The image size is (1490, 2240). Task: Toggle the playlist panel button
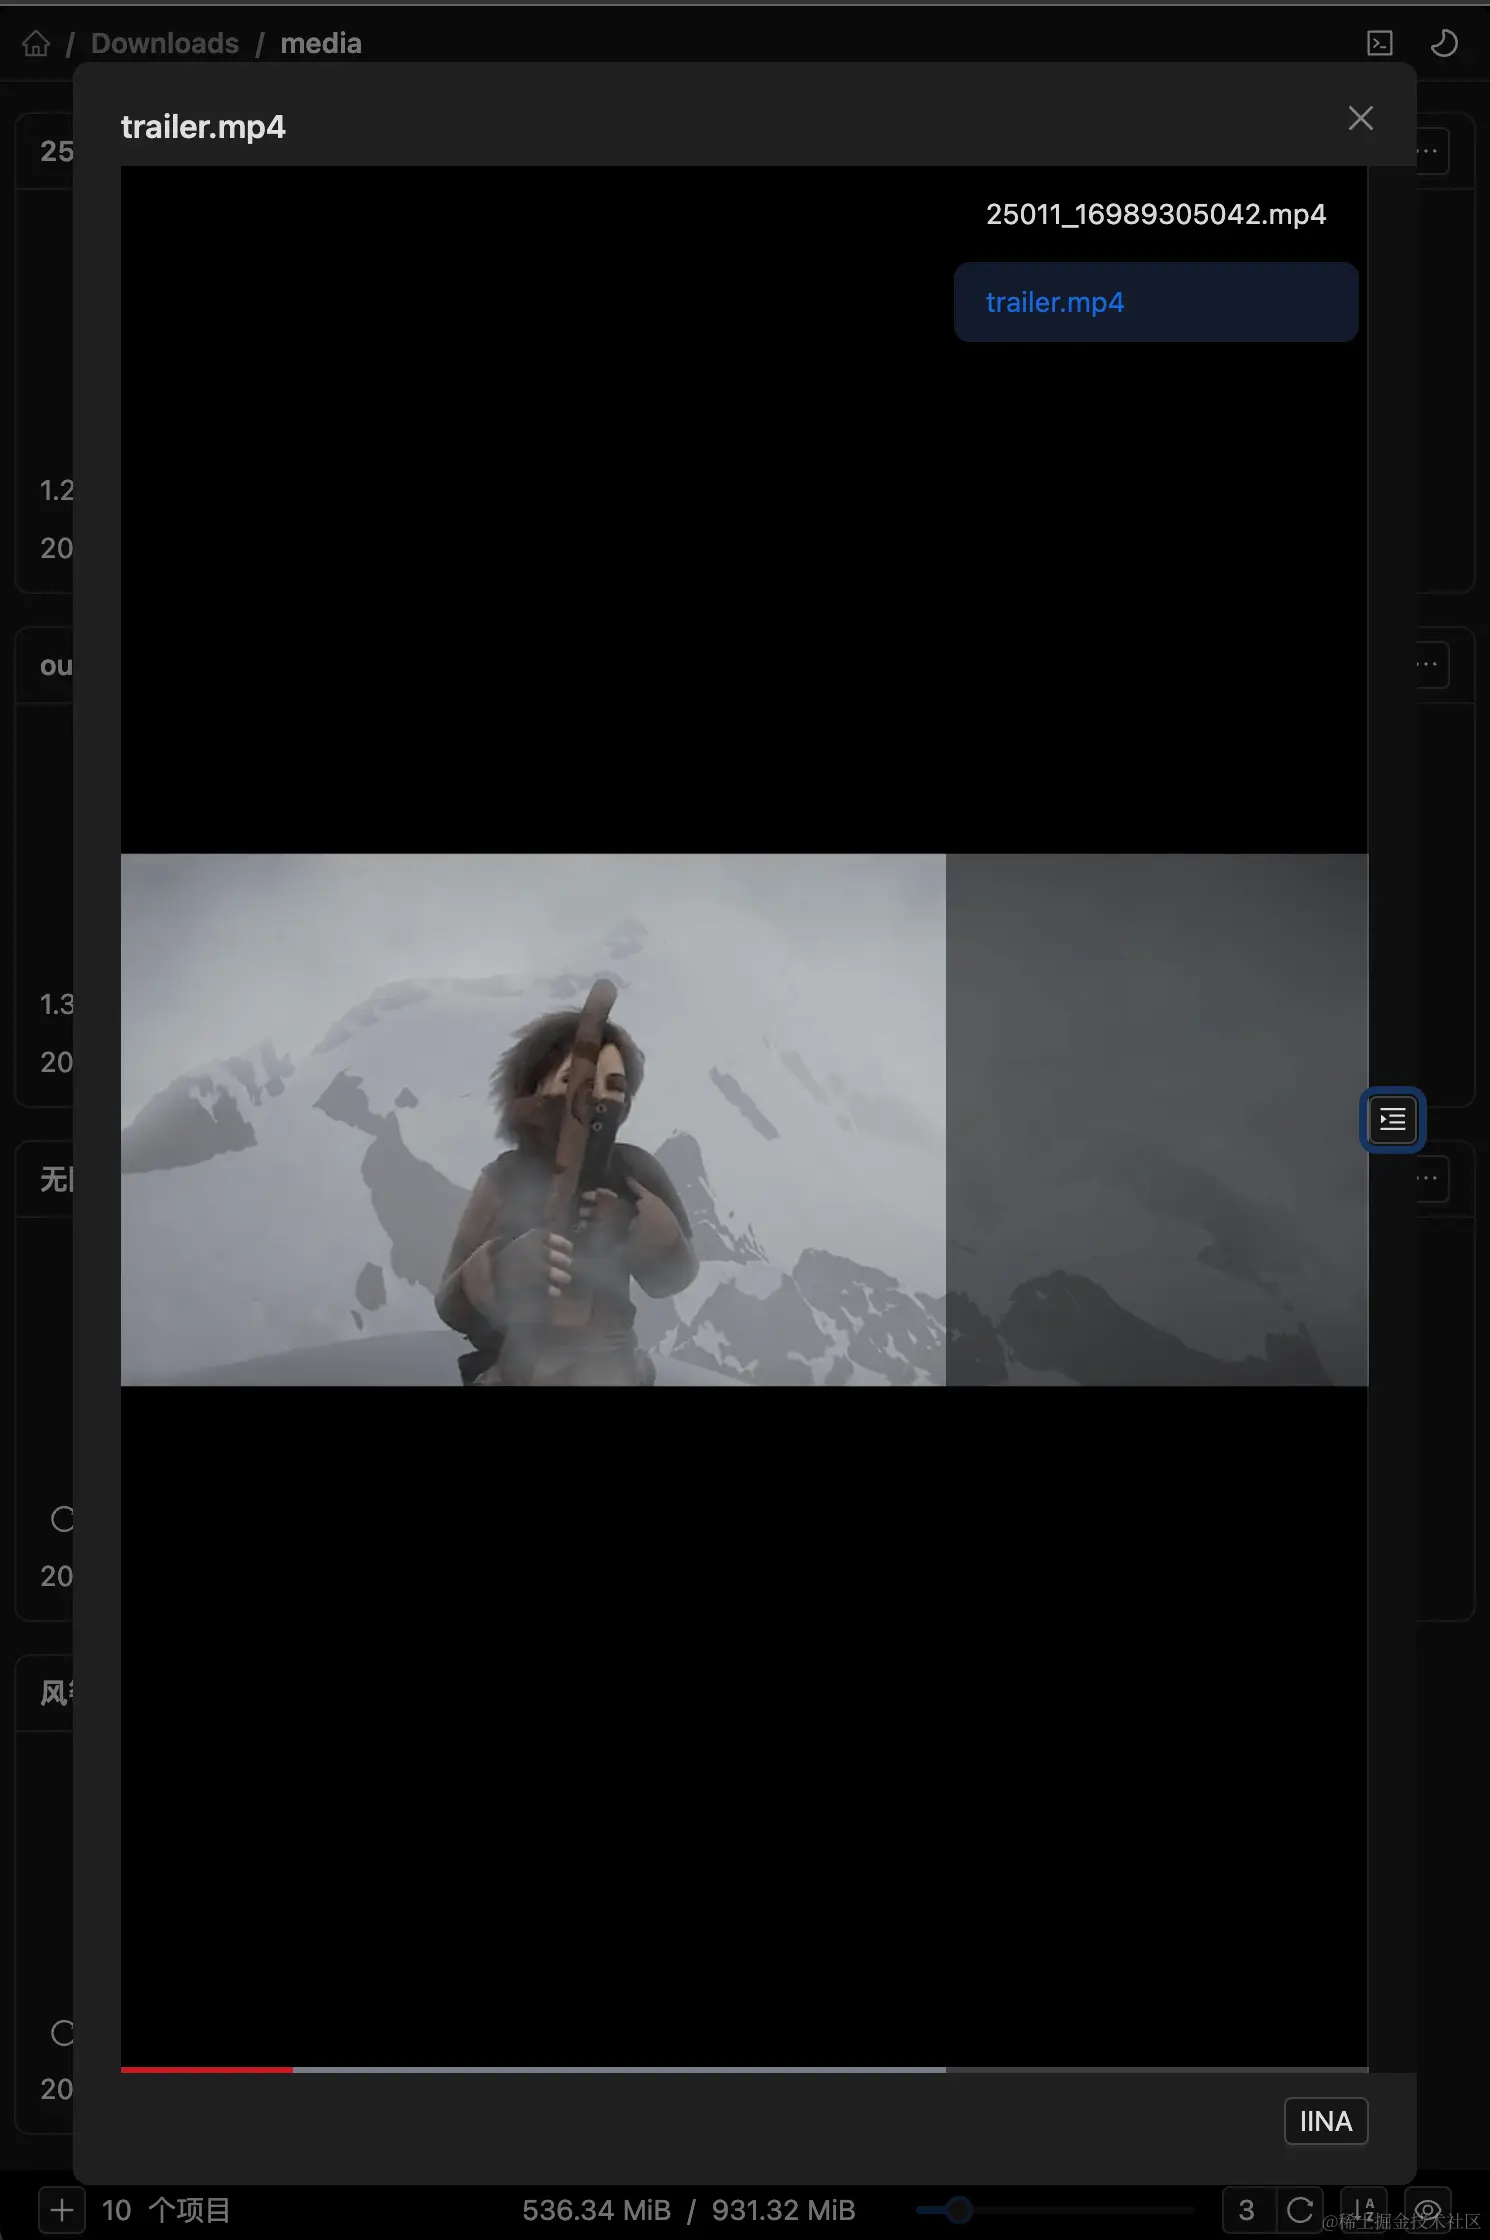click(x=1392, y=1119)
